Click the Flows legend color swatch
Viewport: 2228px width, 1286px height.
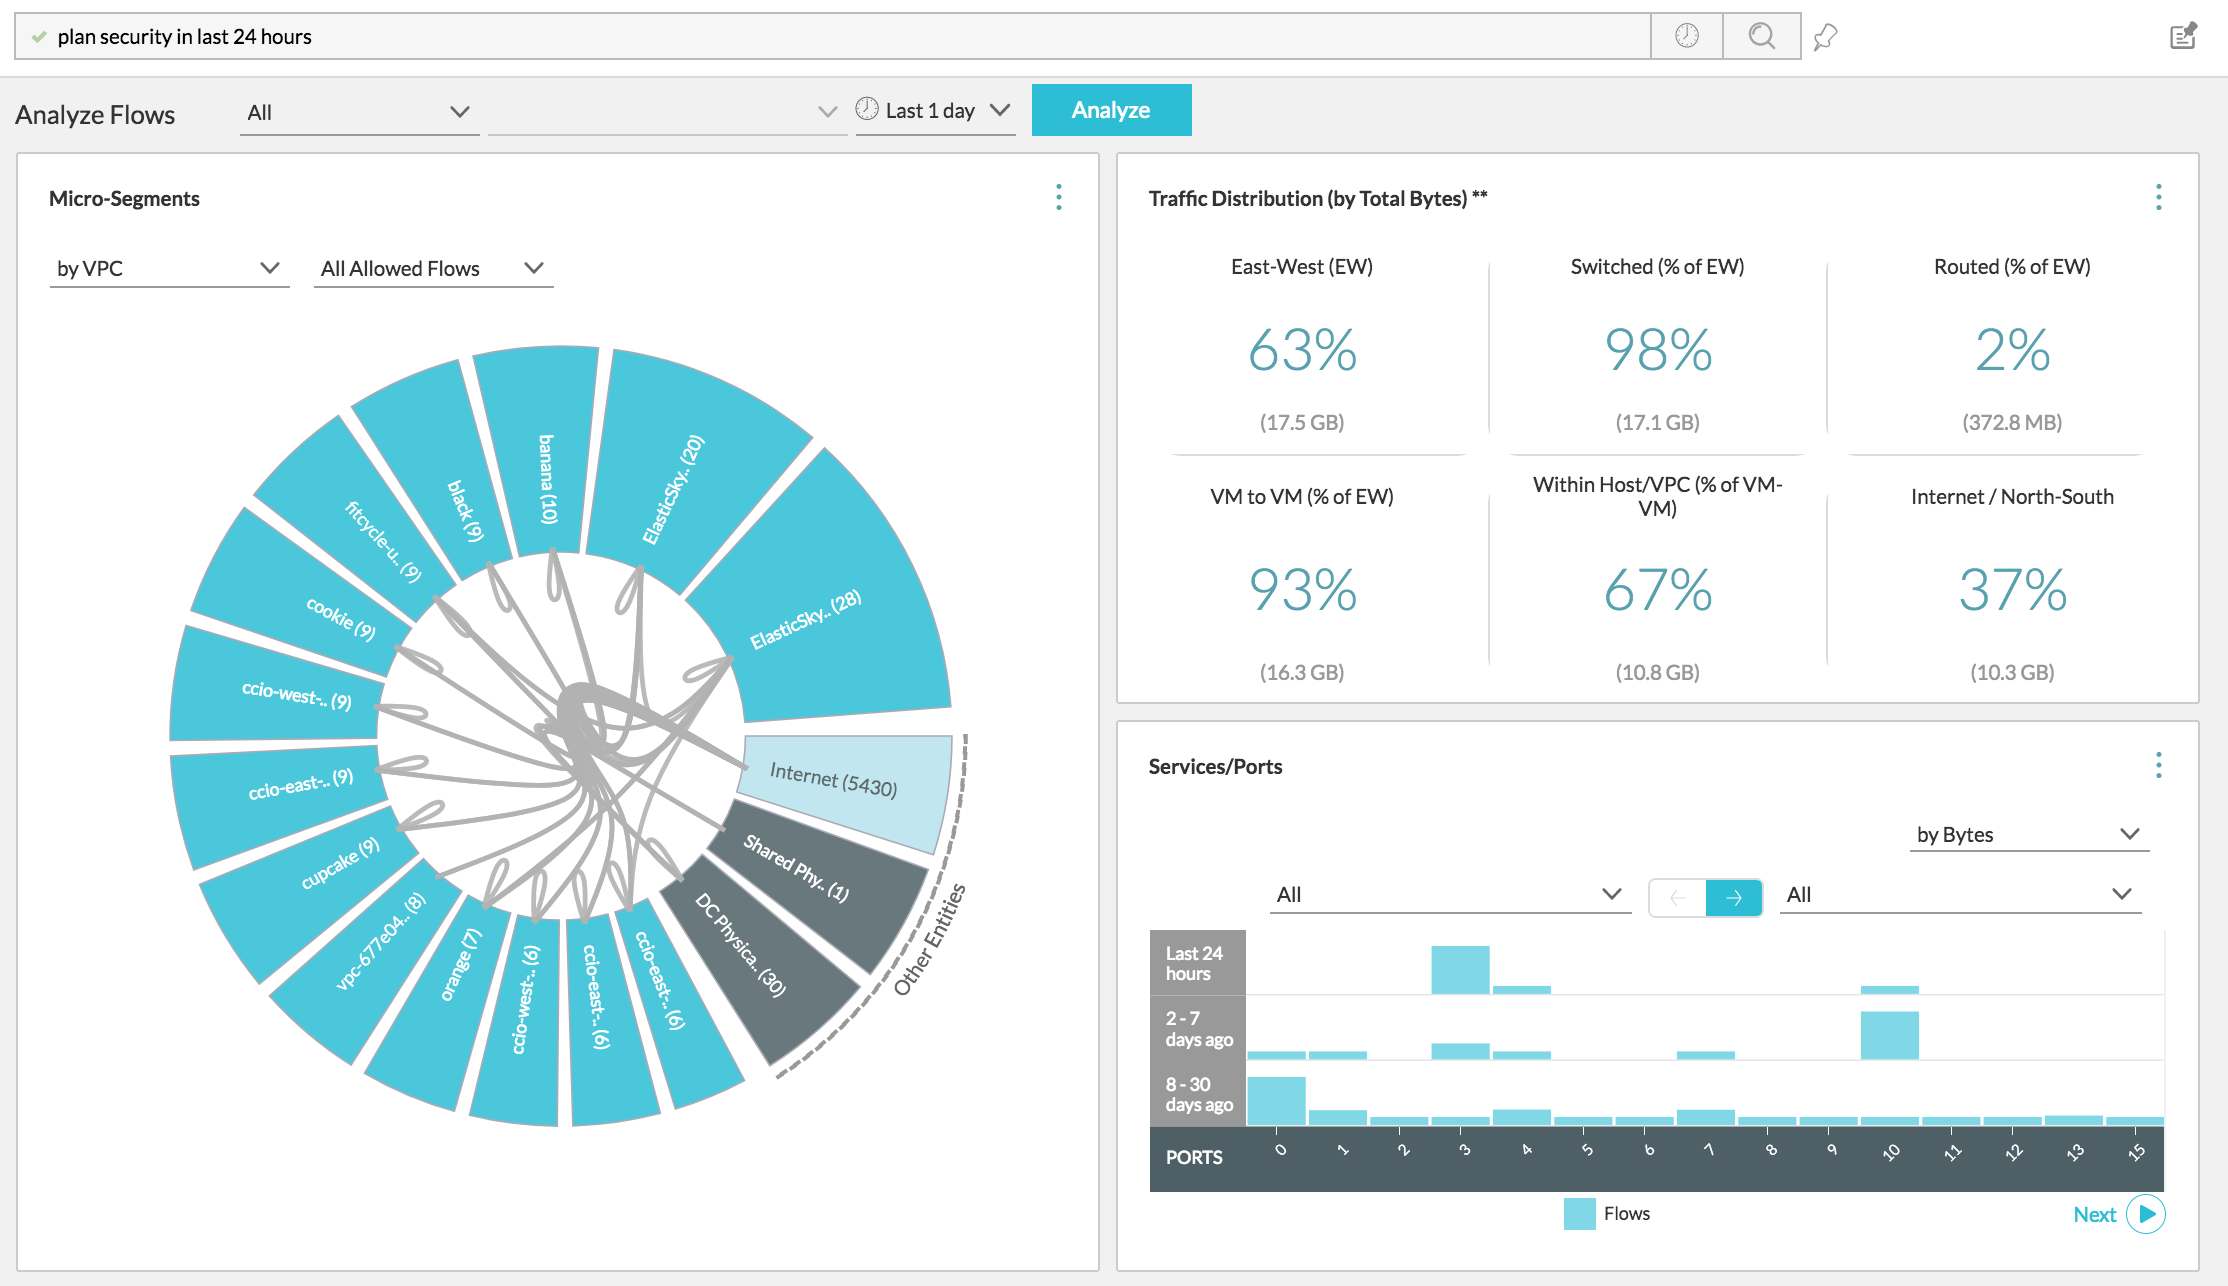[1579, 1214]
